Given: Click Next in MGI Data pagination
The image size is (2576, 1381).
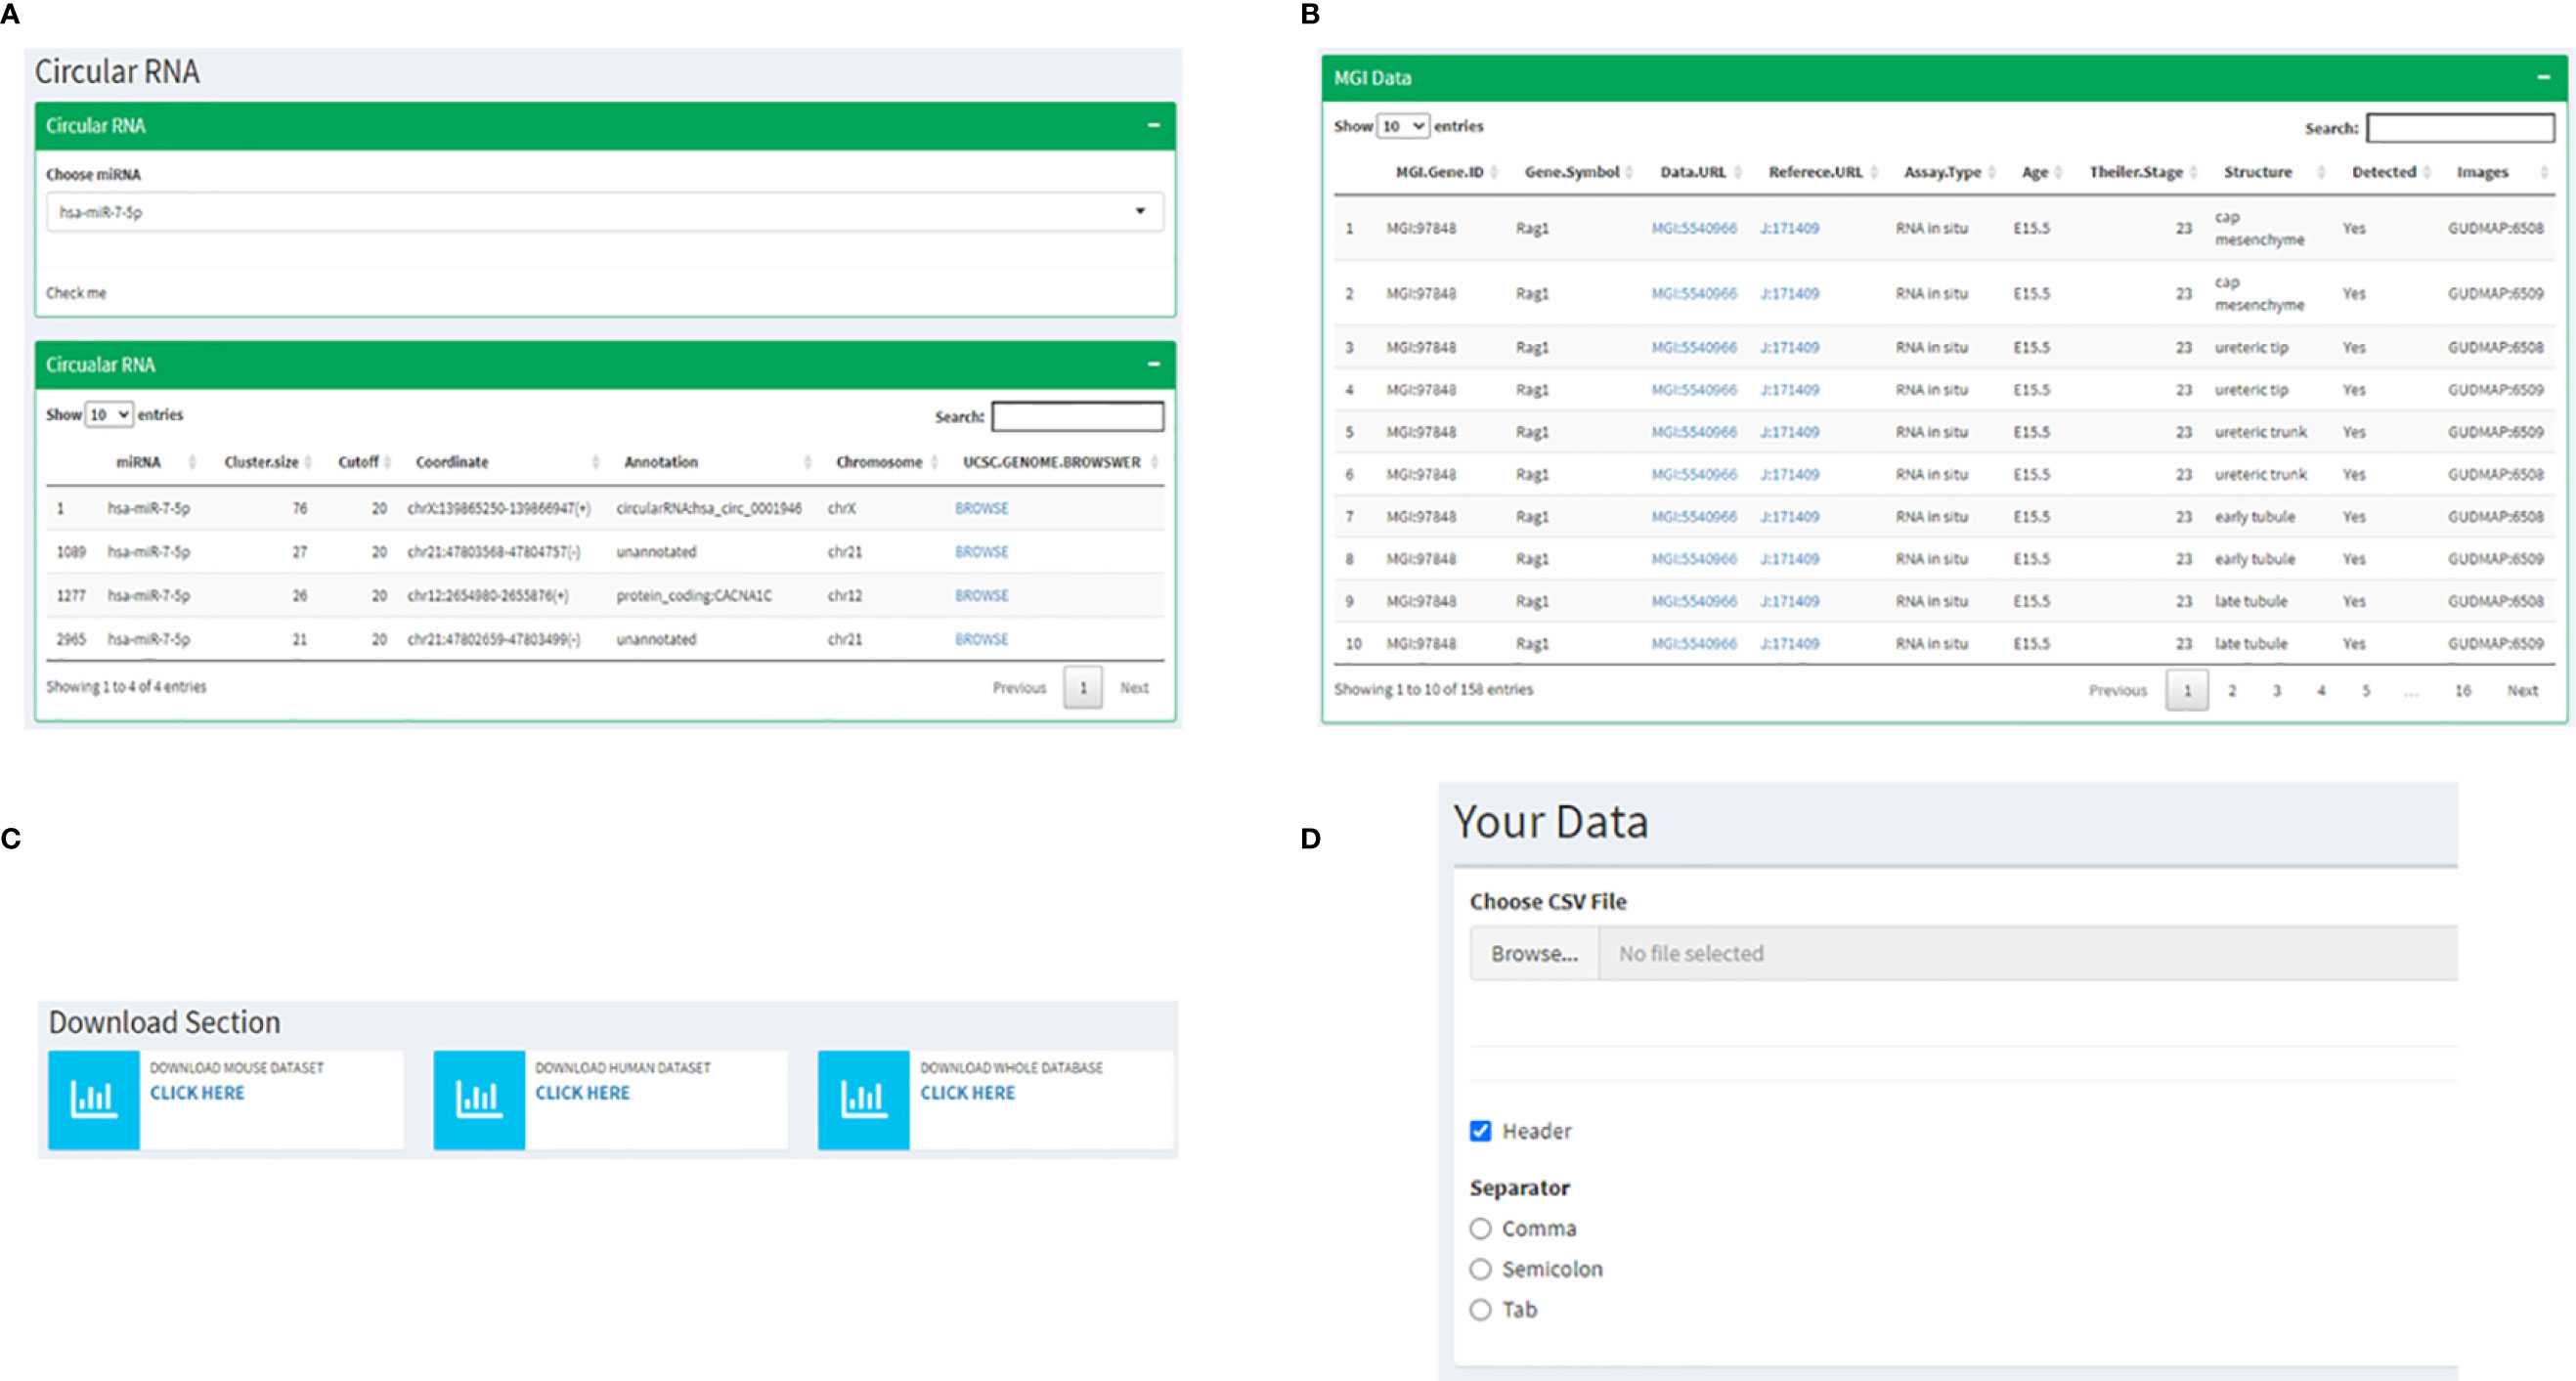Looking at the screenshot, I should click(x=2522, y=691).
